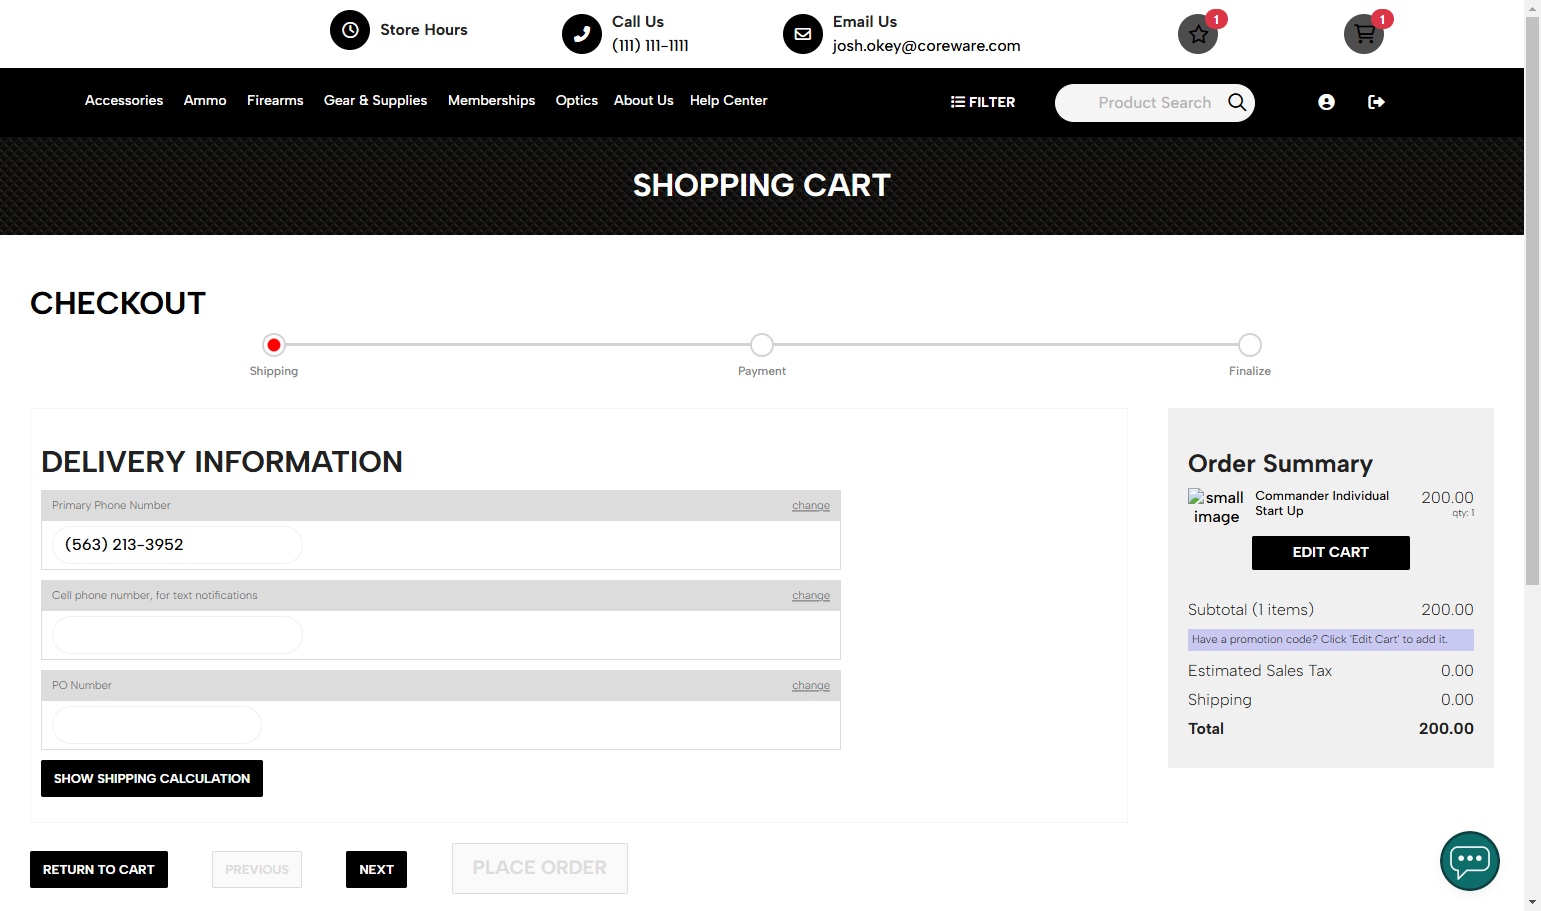Click the Commander Individual Start Up item name
Viewport: 1541px width, 911px height.
pos(1322,503)
